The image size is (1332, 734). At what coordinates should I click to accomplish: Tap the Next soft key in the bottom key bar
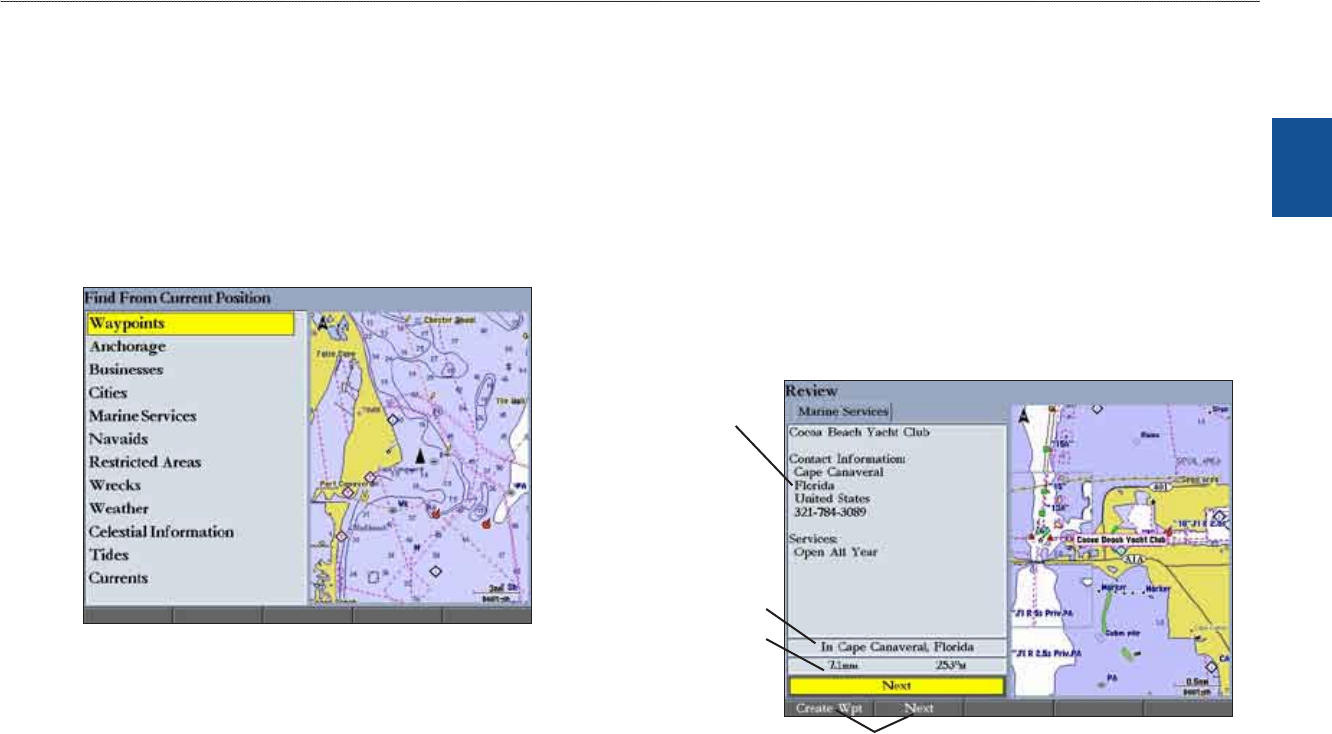[x=918, y=708]
